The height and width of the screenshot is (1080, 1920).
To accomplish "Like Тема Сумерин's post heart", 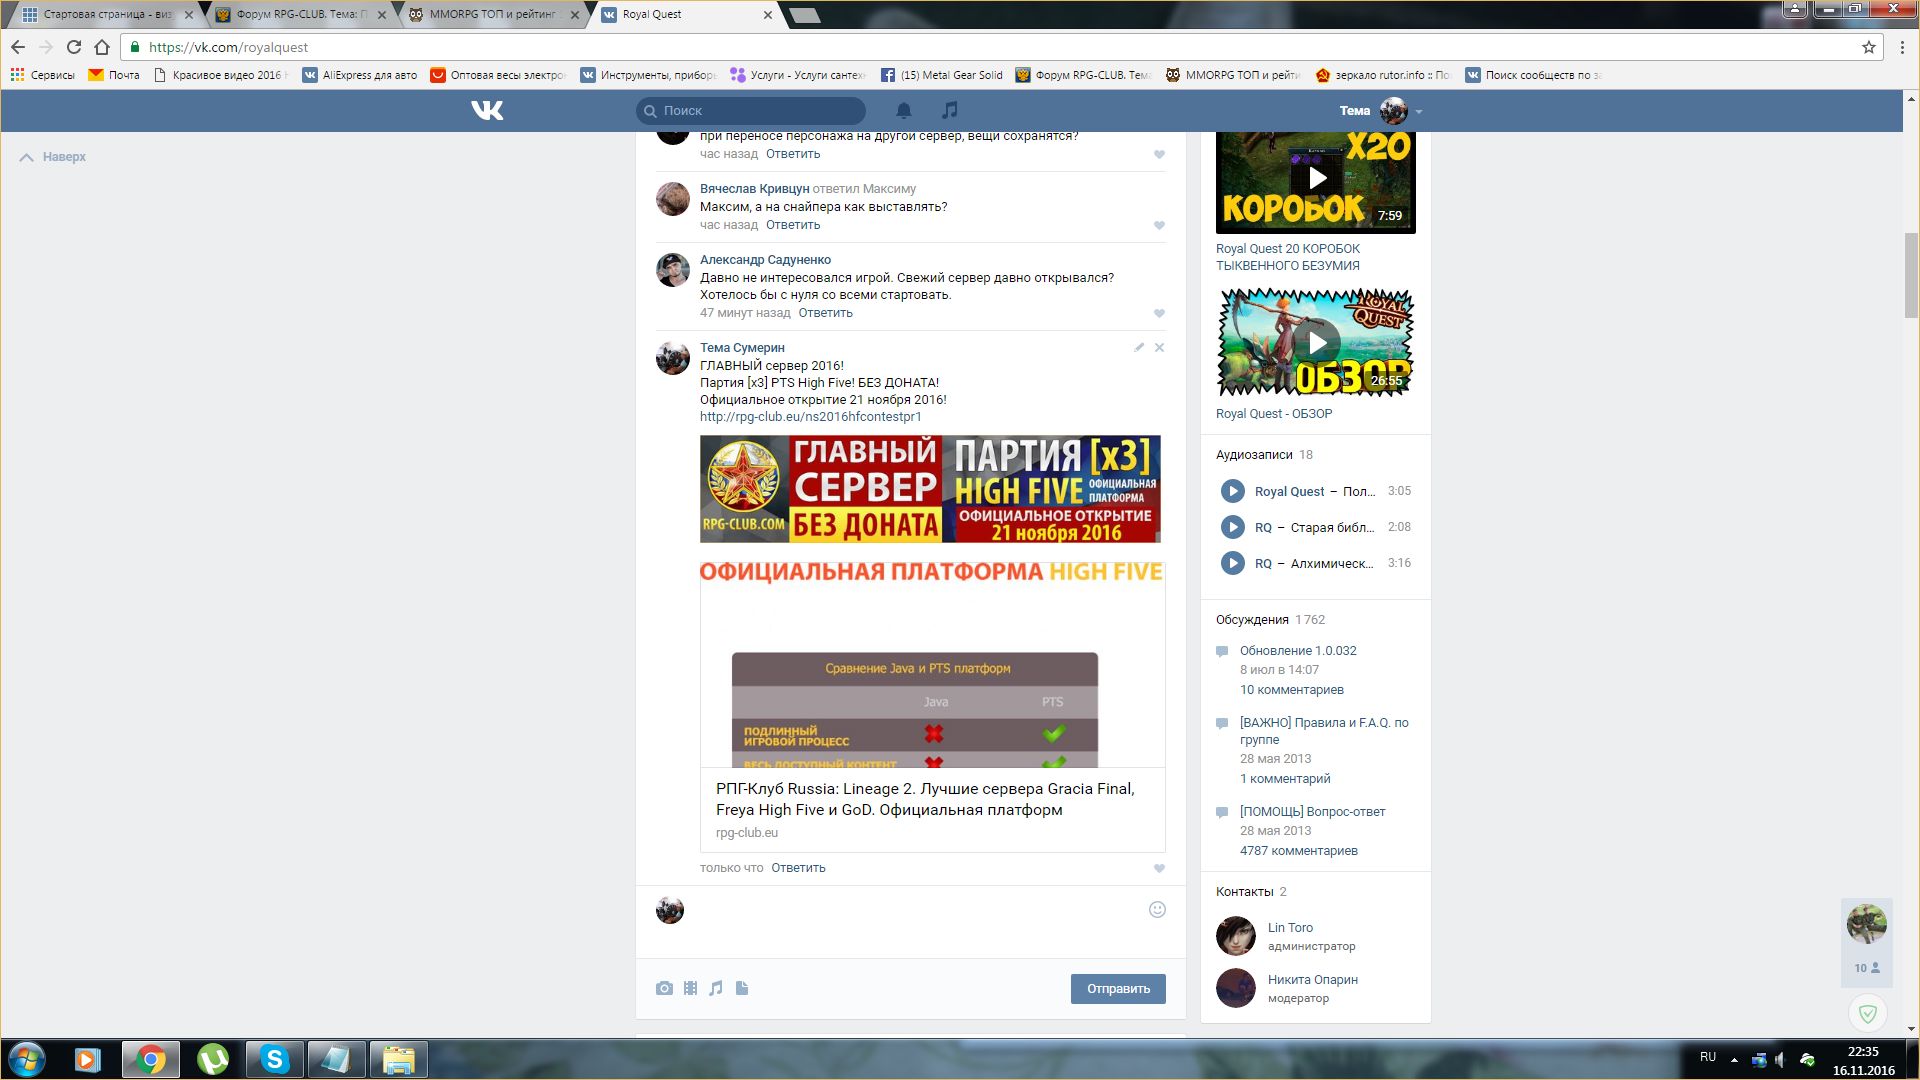I will 1159,868.
